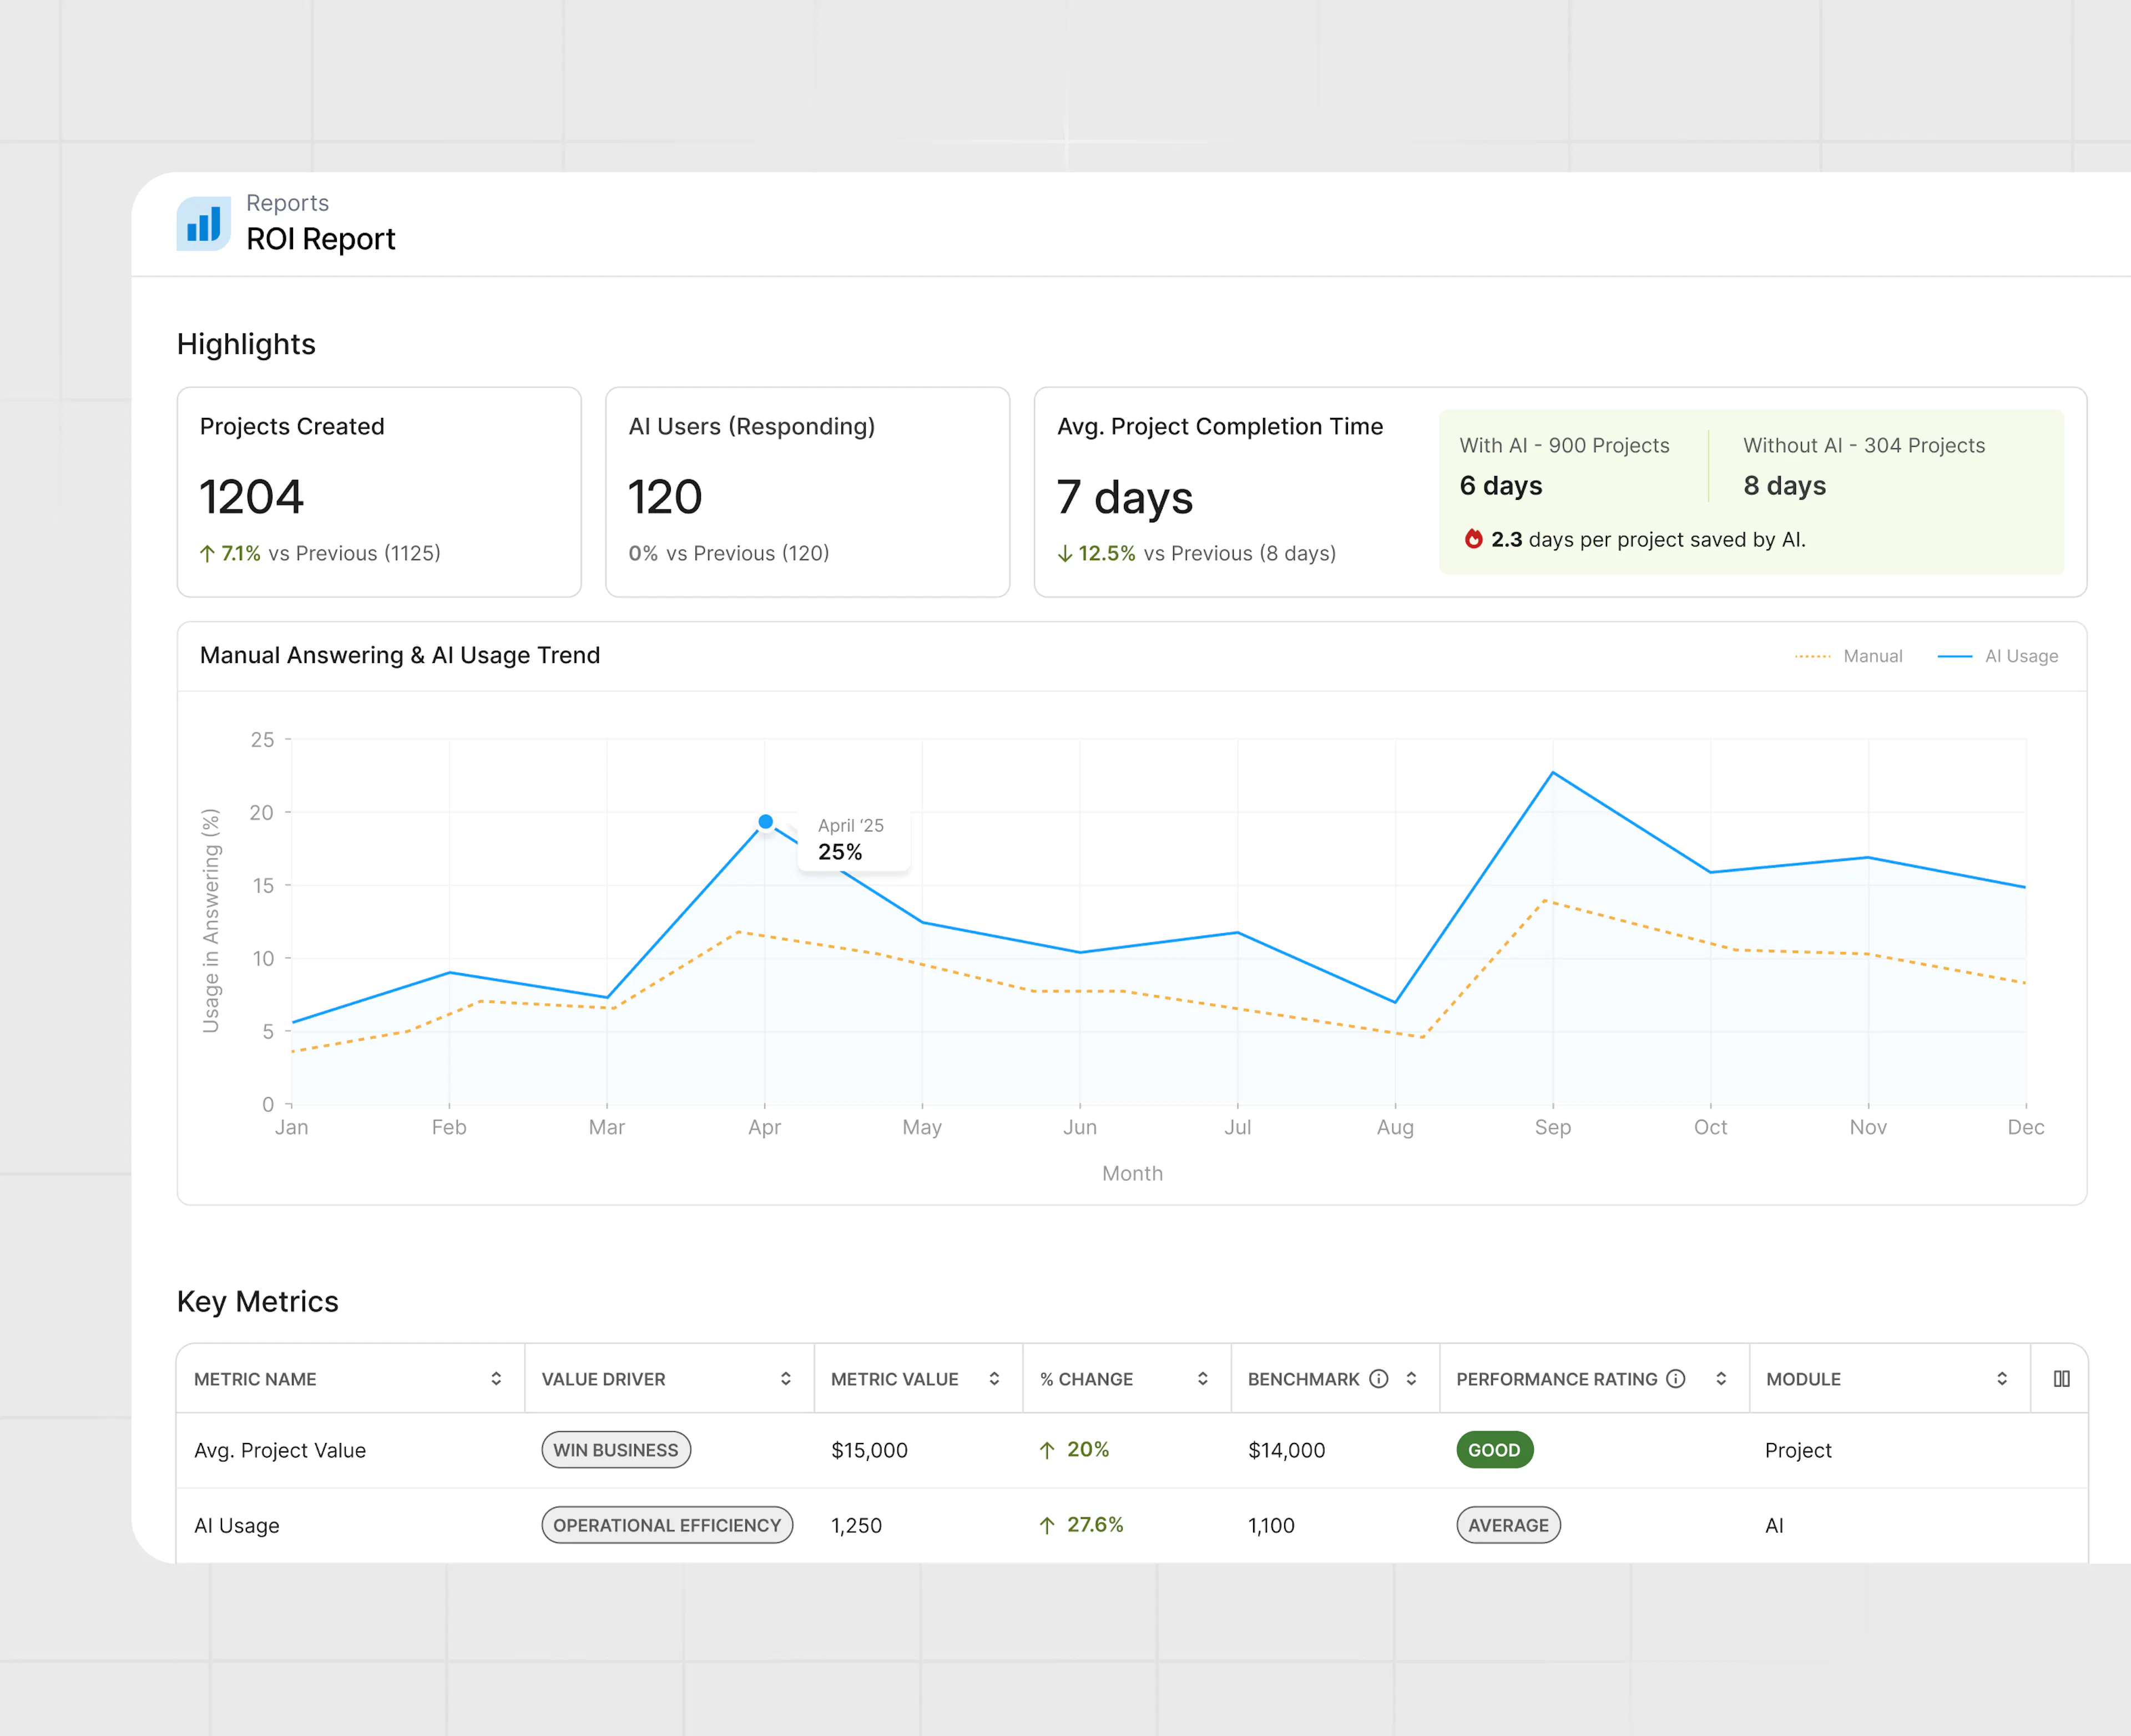Click the OPERATIONAL EFFICIENCY badge
2131x1736 pixels.
point(666,1525)
